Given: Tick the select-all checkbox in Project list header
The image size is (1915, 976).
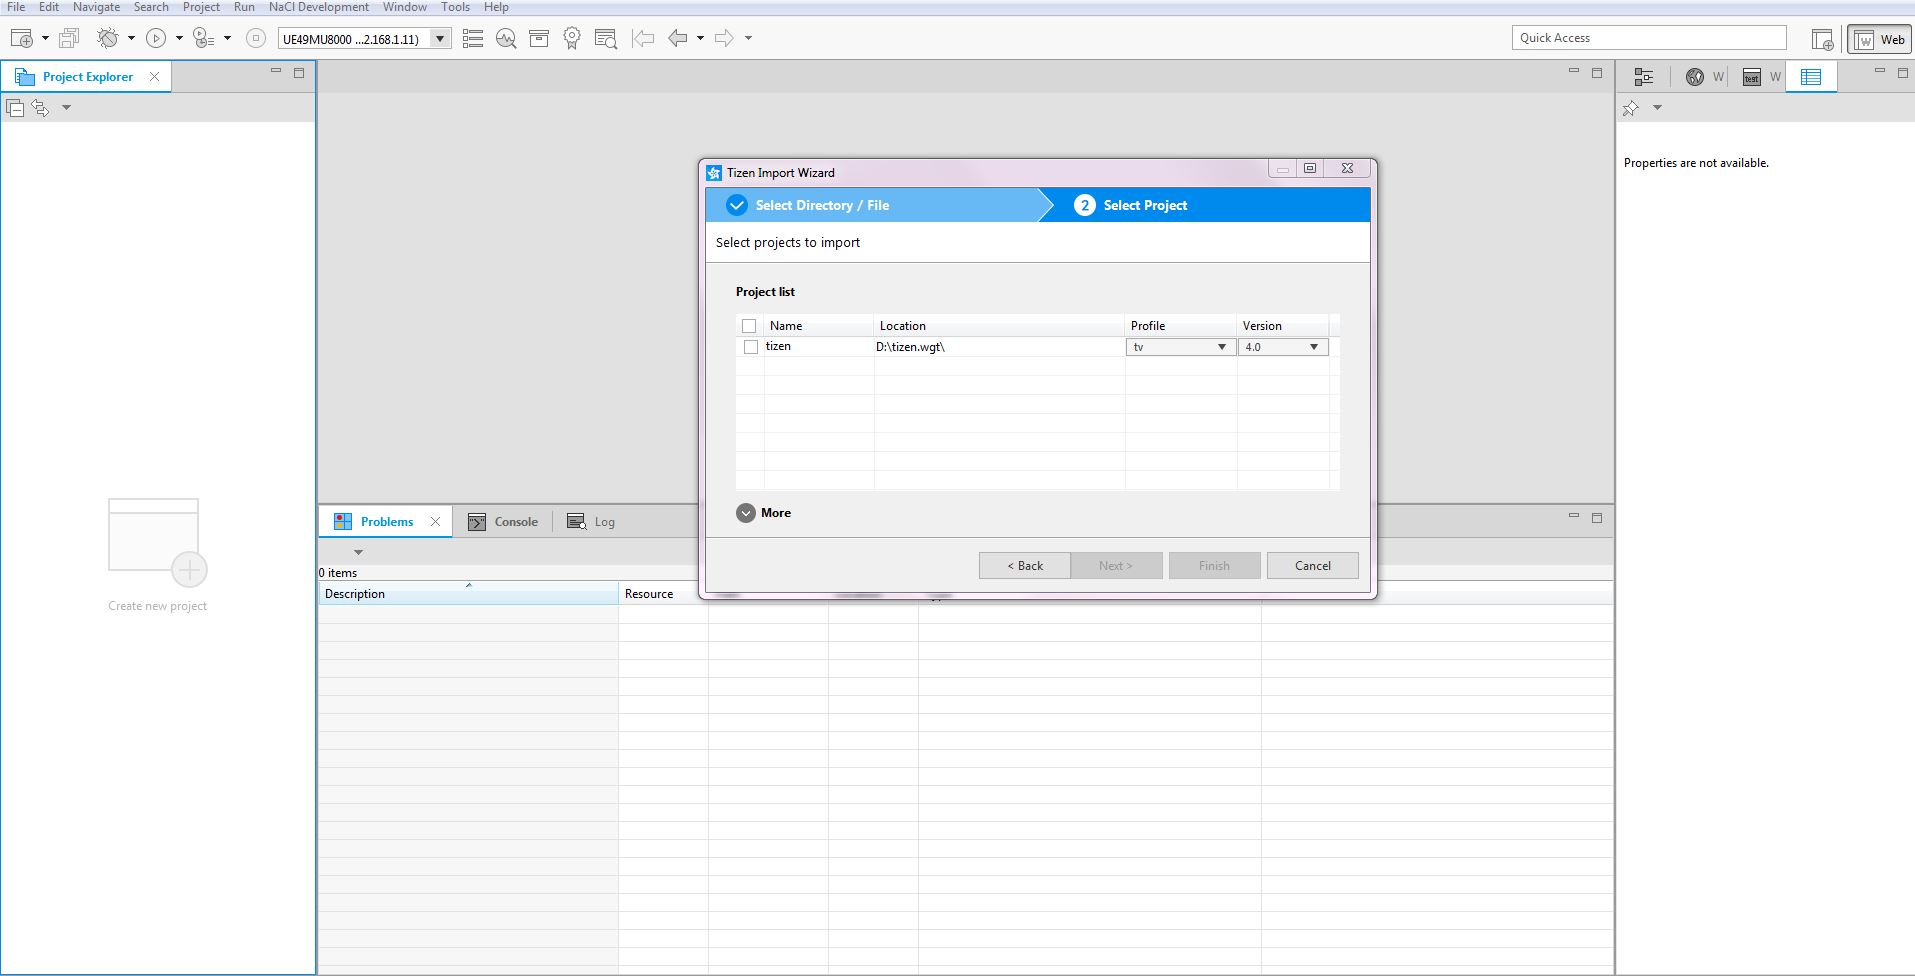Looking at the screenshot, I should coord(749,326).
